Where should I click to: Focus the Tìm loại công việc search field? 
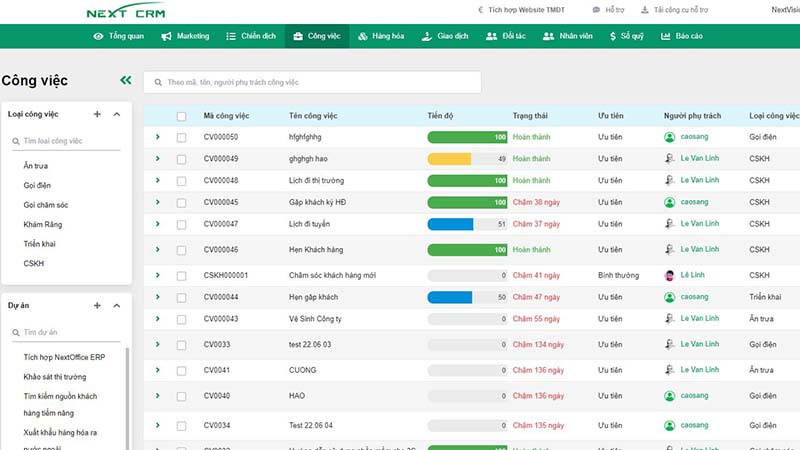click(x=66, y=141)
